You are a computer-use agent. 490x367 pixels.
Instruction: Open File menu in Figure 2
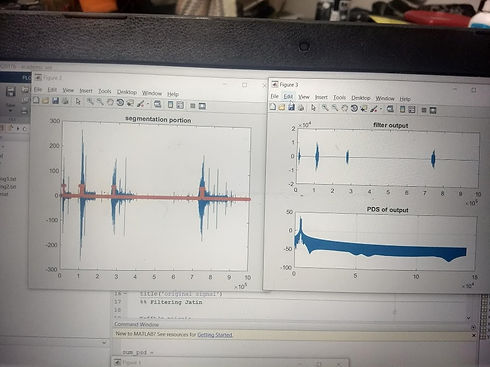pyautogui.click(x=38, y=89)
